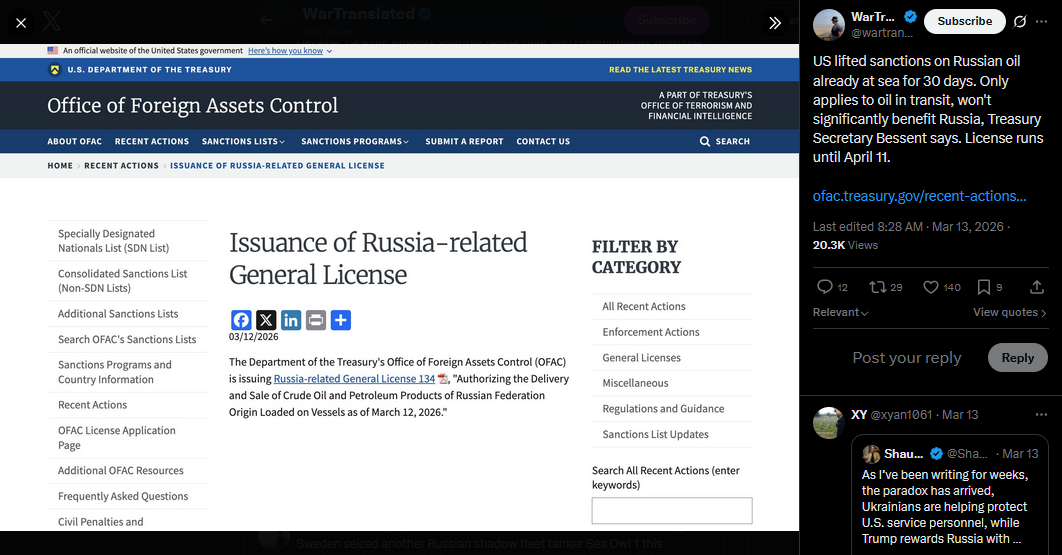Open About OFAC in the navigation bar
The width and height of the screenshot is (1062, 555).
tap(75, 142)
